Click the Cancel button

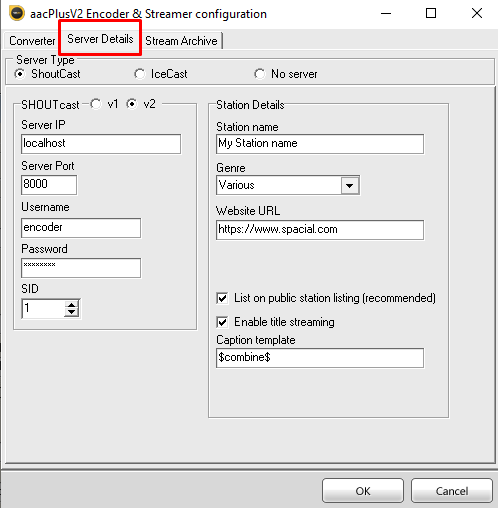point(452,491)
